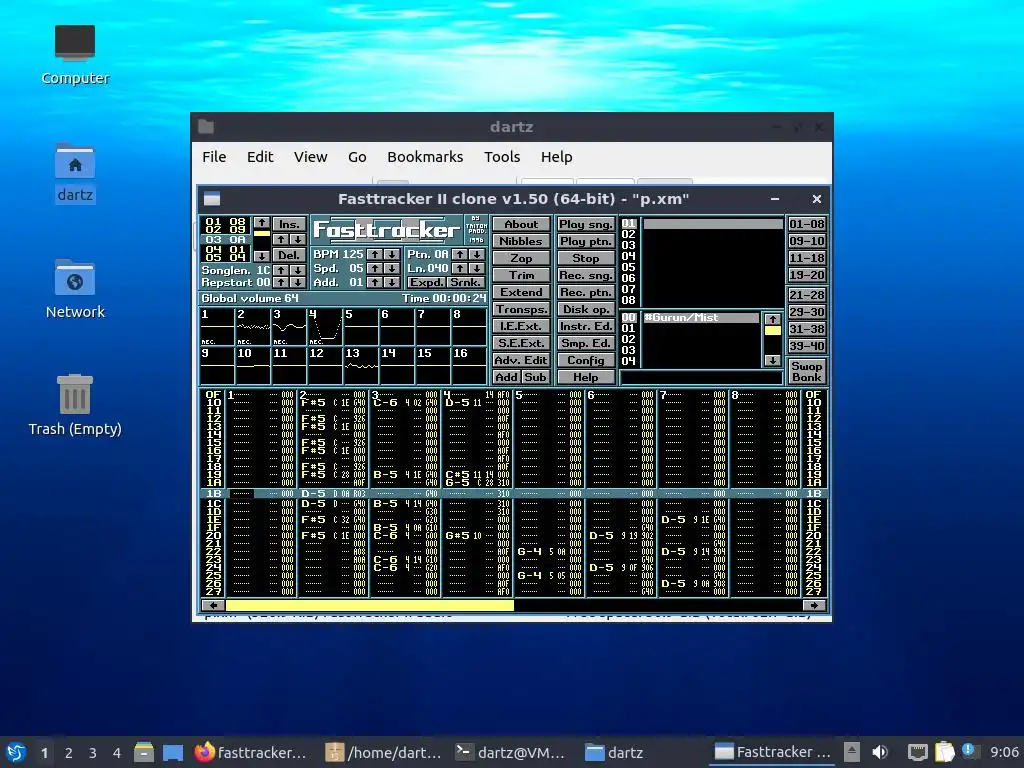Click the yellow pattern editor scrollbar thumb
The image size is (1024, 768).
[370, 605]
